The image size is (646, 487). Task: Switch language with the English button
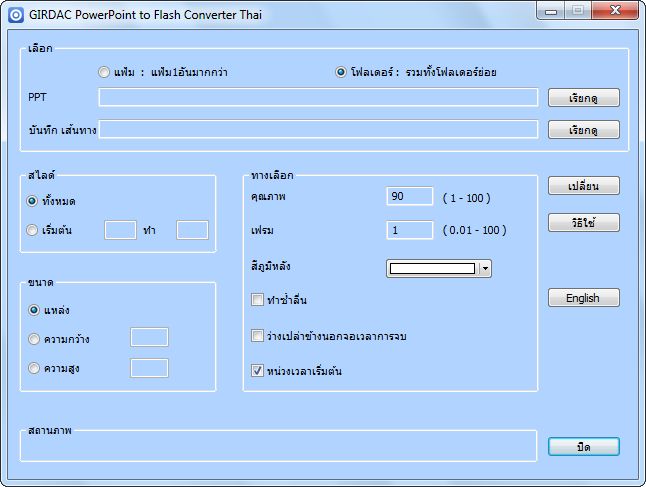click(x=583, y=297)
